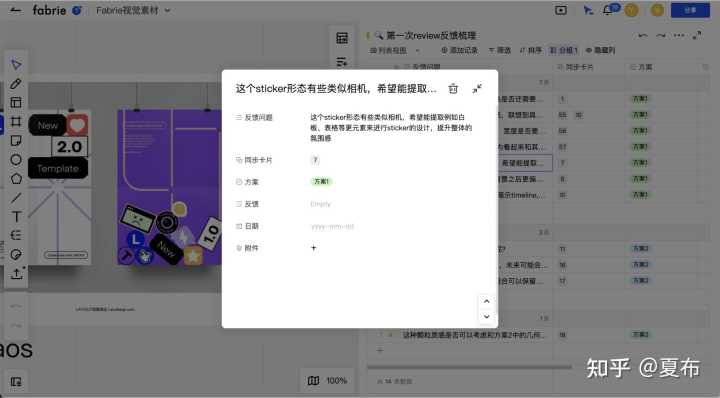Viewport: 720px width, 398px height.
Task: Click the 方案 column header
Action: (x=641, y=67)
